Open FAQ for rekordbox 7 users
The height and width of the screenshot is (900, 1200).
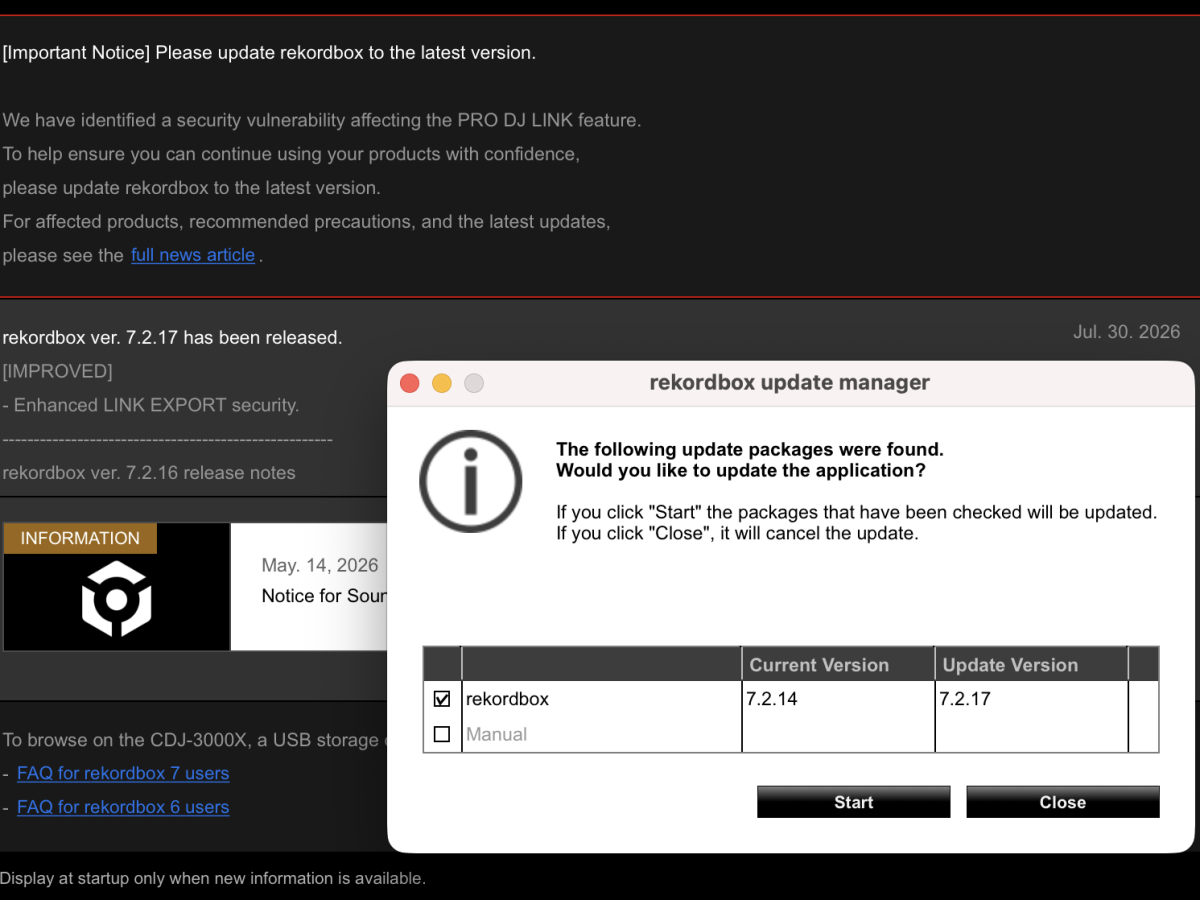pyautogui.click(x=123, y=773)
